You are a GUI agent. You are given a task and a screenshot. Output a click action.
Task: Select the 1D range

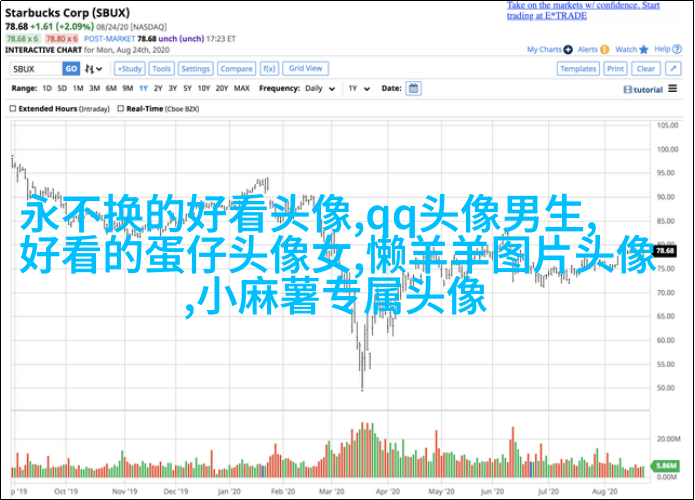click(47, 88)
